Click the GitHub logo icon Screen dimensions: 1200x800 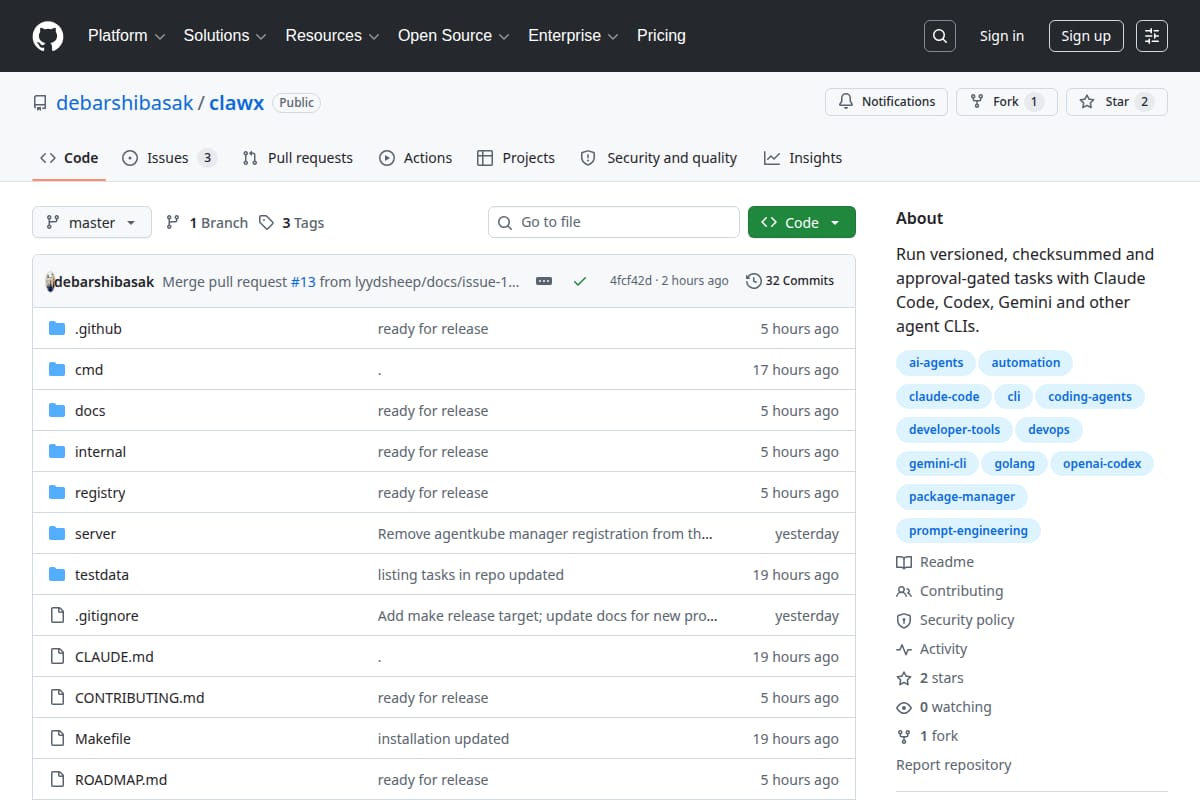48,36
